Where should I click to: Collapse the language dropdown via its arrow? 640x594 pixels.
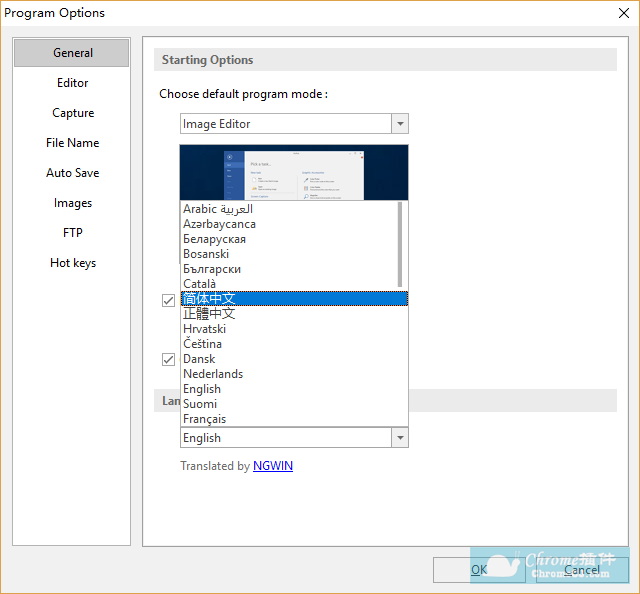click(x=400, y=438)
